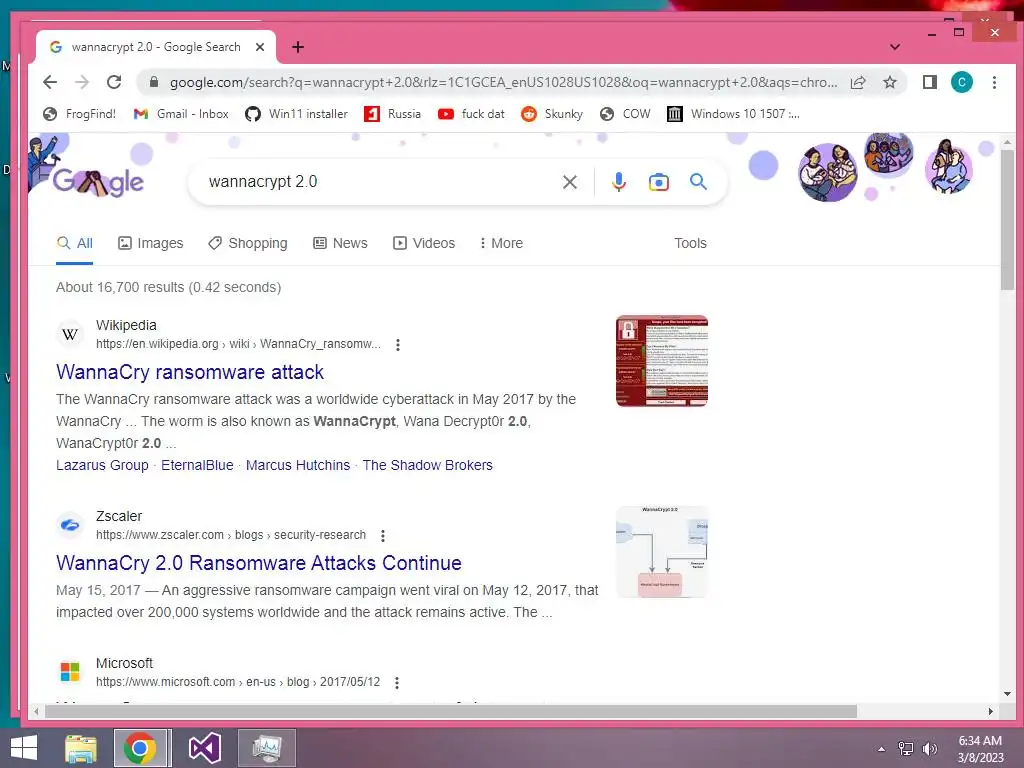Click the Wikipedia favicon

[x=70, y=334]
